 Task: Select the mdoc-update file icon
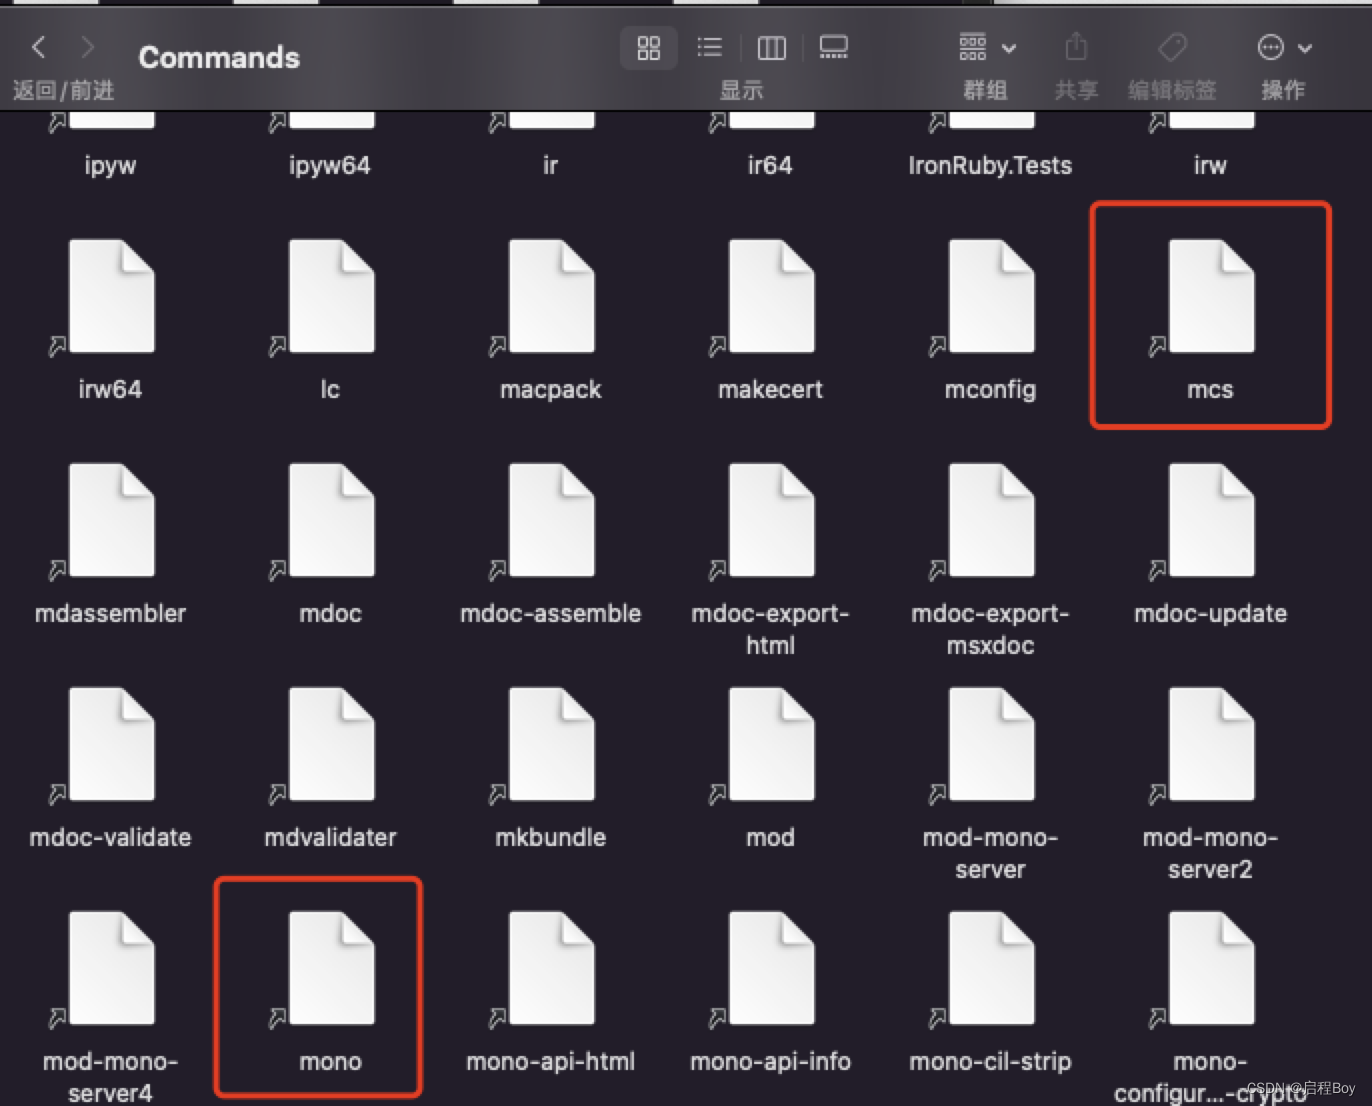point(1211,520)
